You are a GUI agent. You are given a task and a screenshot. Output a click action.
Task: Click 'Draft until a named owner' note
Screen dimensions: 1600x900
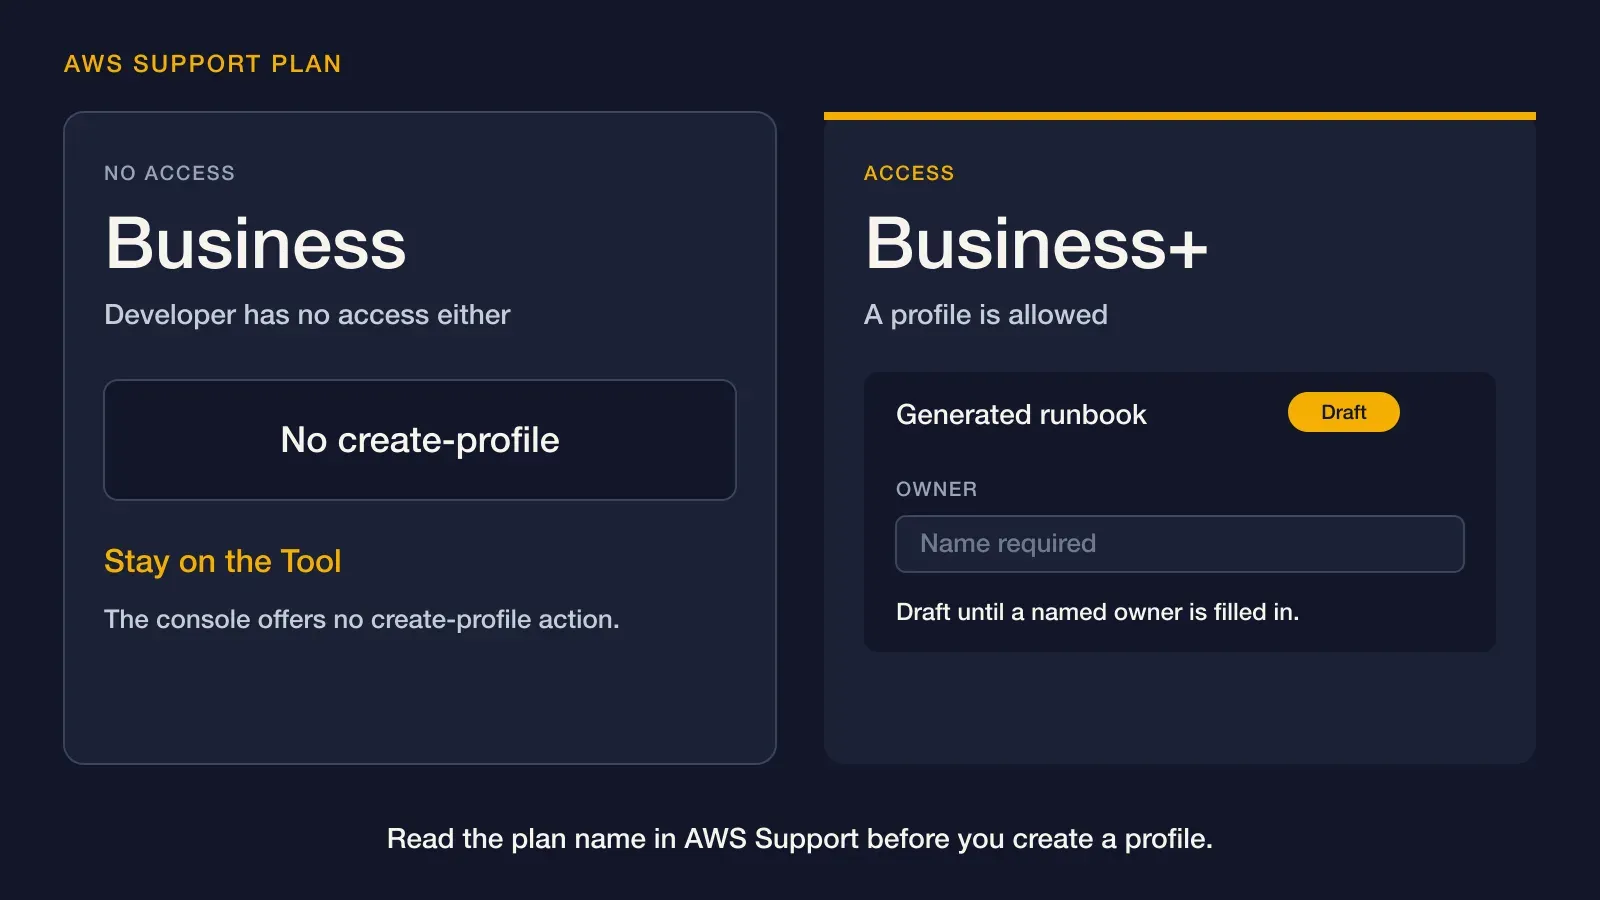click(x=1098, y=612)
